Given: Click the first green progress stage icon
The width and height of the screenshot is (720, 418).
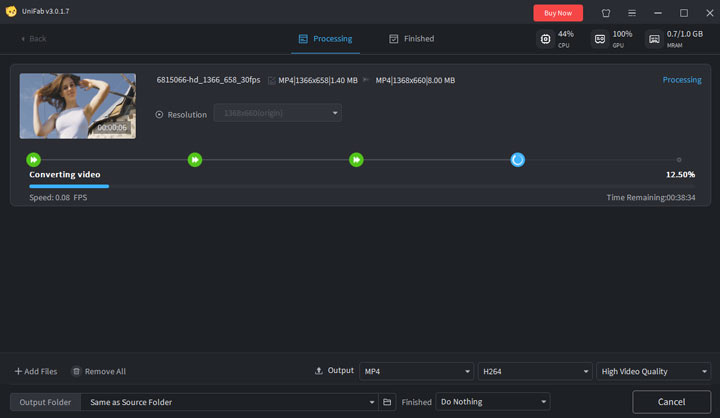Looking at the screenshot, I should tap(34, 159).
